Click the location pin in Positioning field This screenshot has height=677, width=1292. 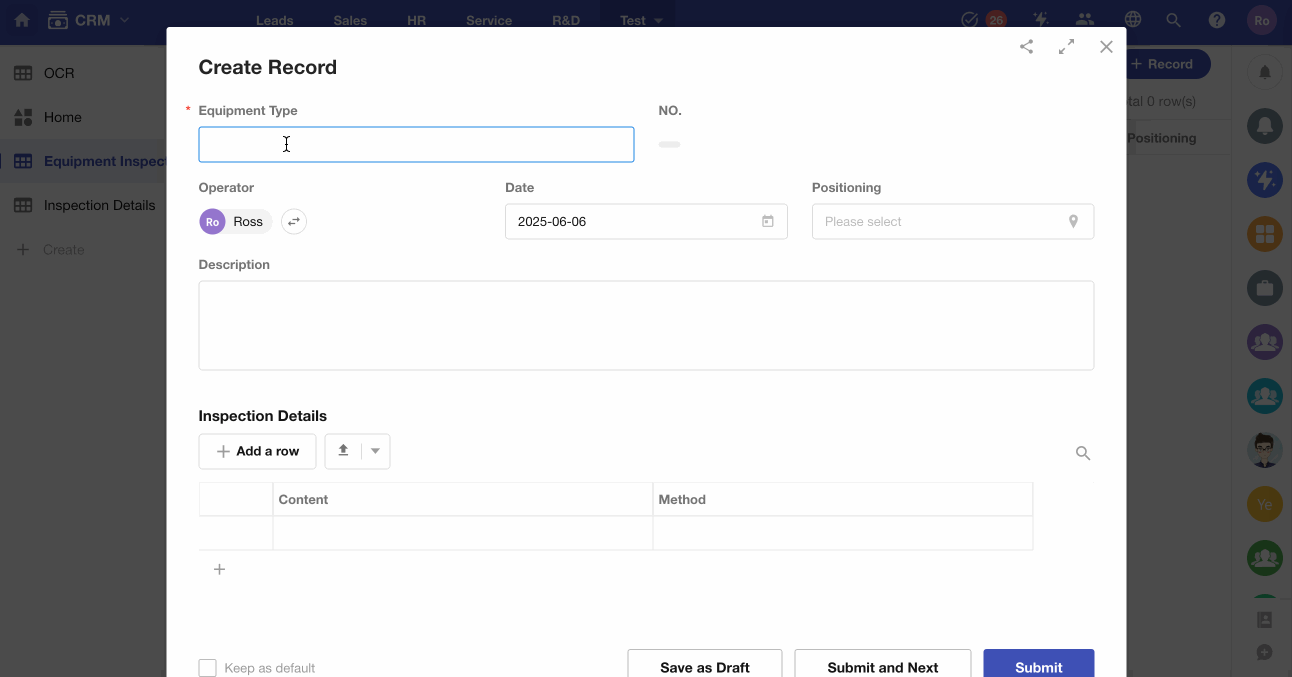[x=1073, y=222]
